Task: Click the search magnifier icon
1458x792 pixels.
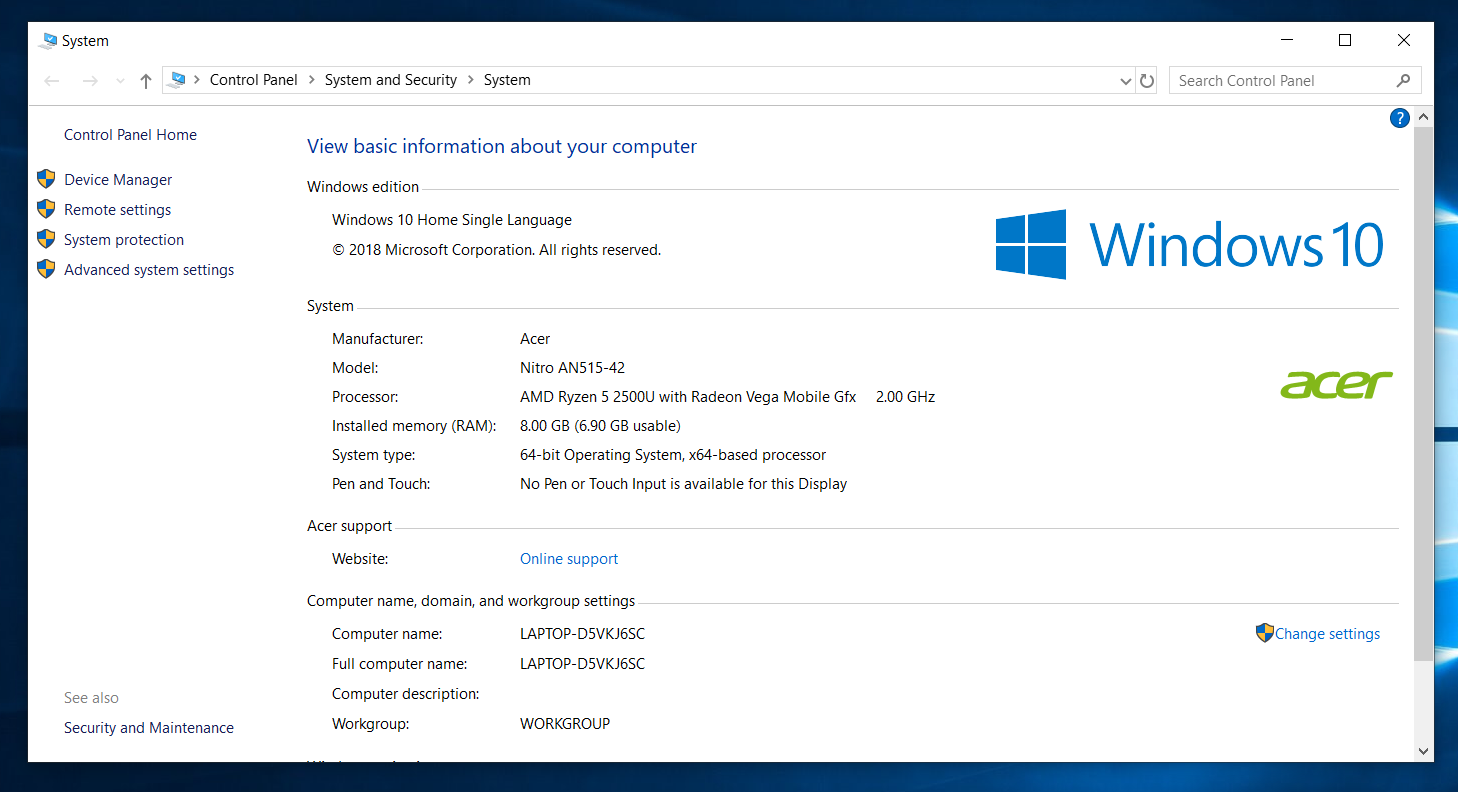Action: point(1403,81)
